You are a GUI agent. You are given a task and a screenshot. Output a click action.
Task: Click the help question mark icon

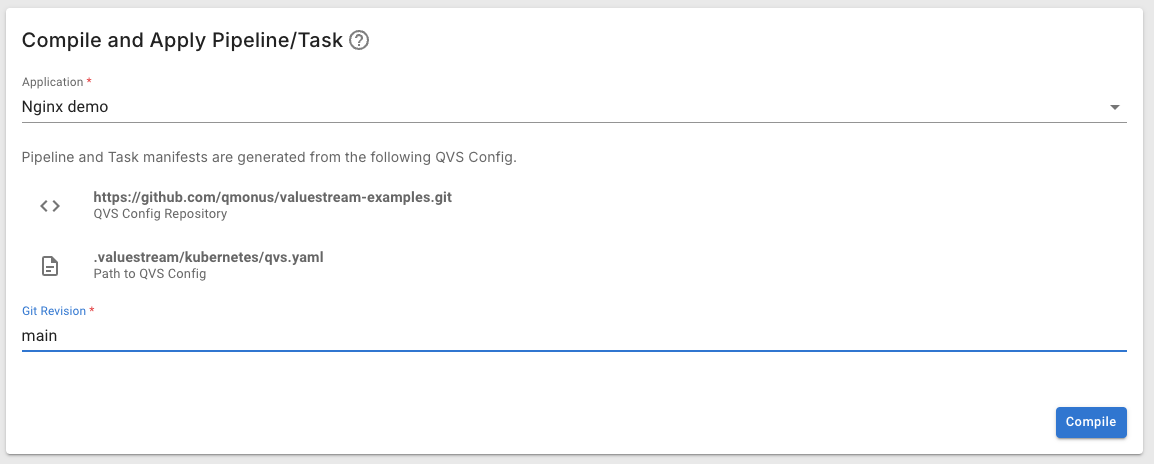(x=360, y=41)
